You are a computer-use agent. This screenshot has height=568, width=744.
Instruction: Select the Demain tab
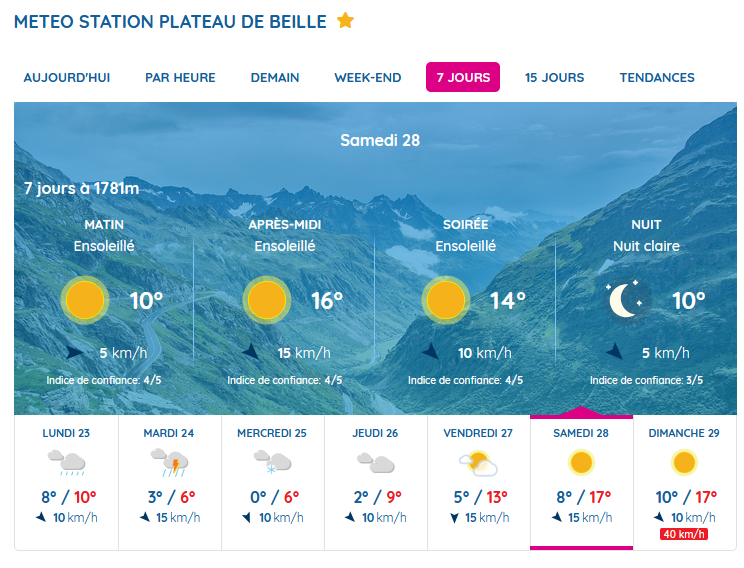275,78
